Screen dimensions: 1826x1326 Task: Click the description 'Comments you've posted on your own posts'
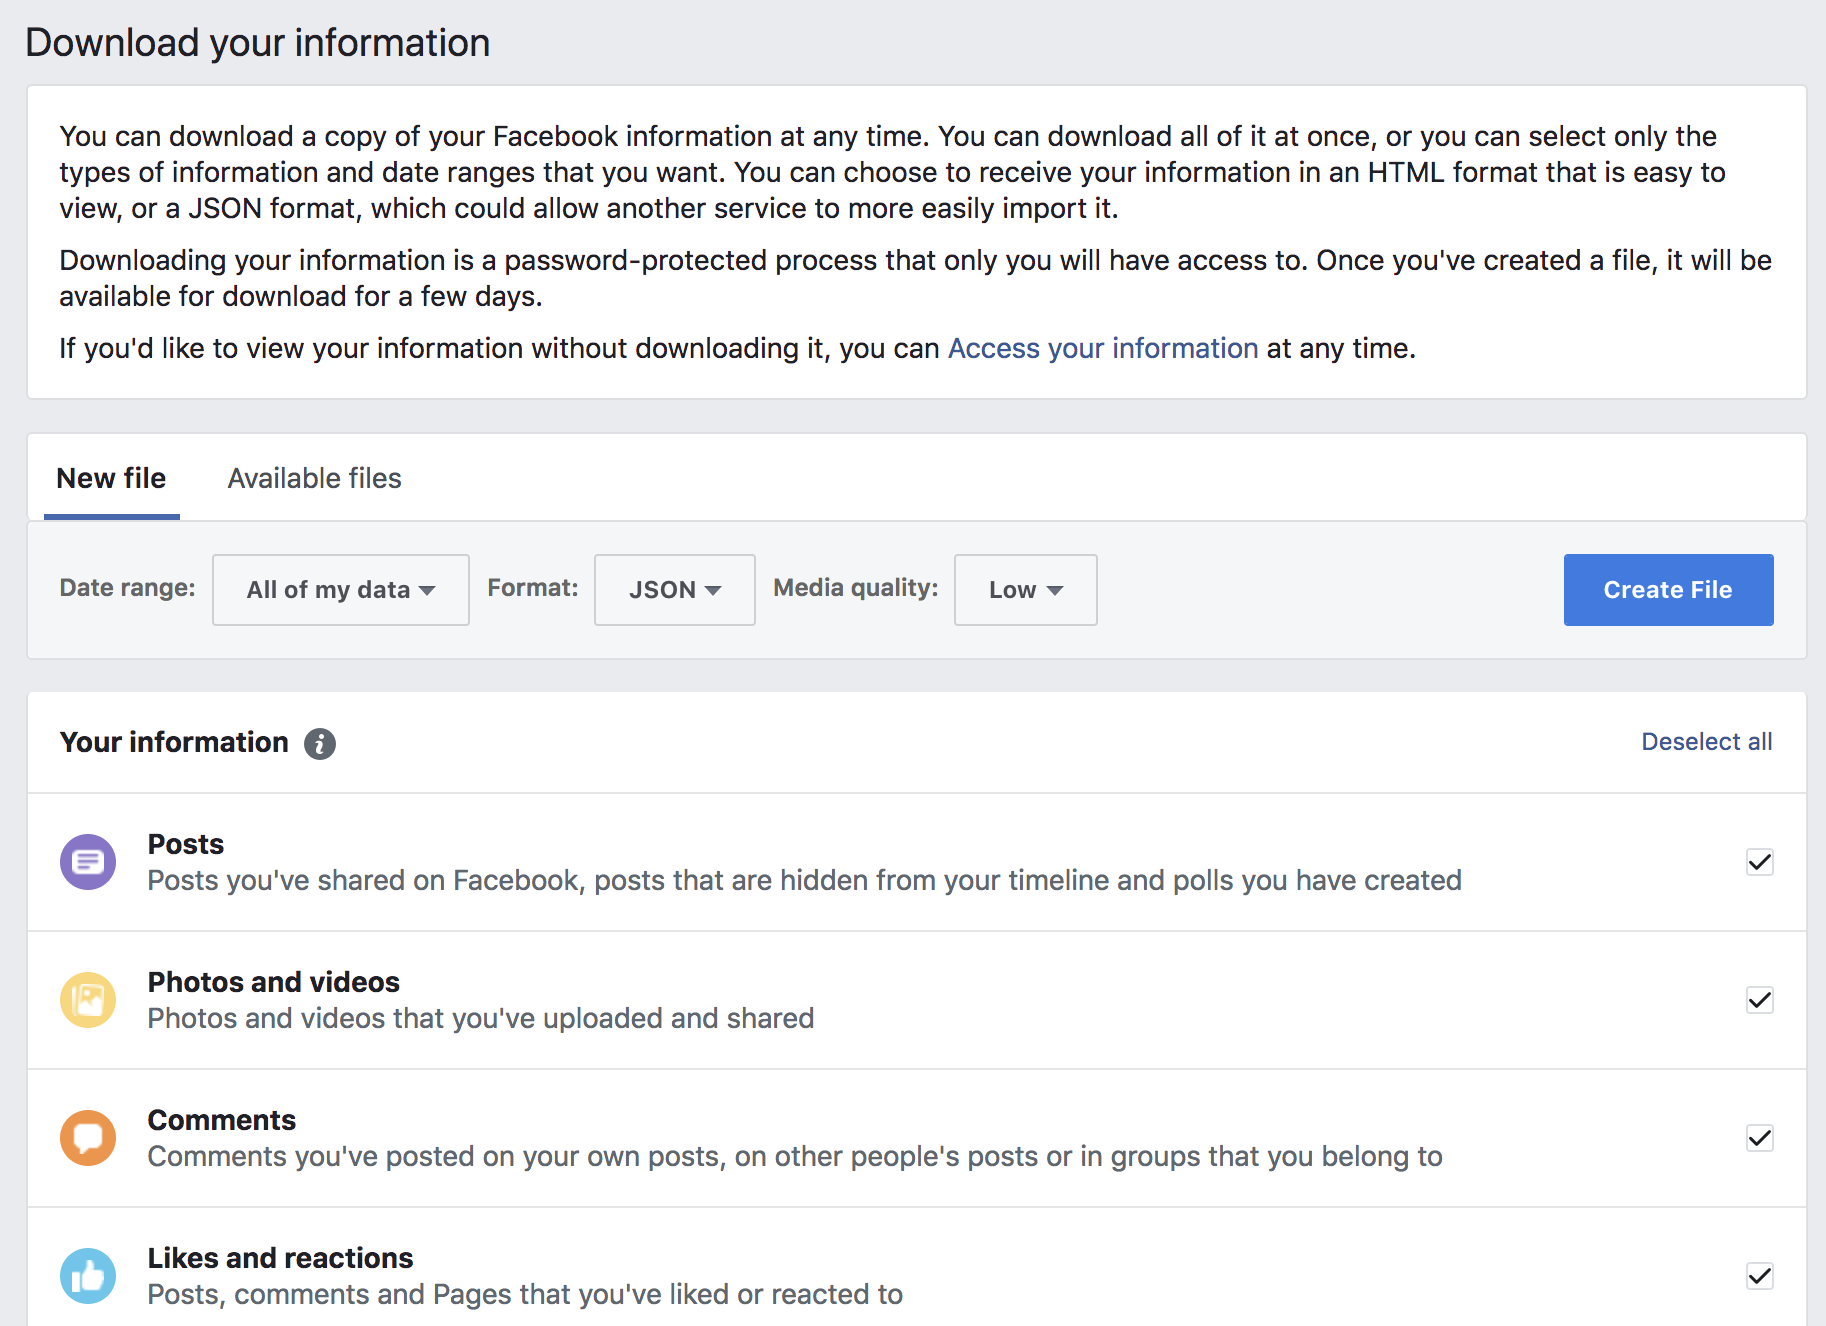(x=795, y=1156)
